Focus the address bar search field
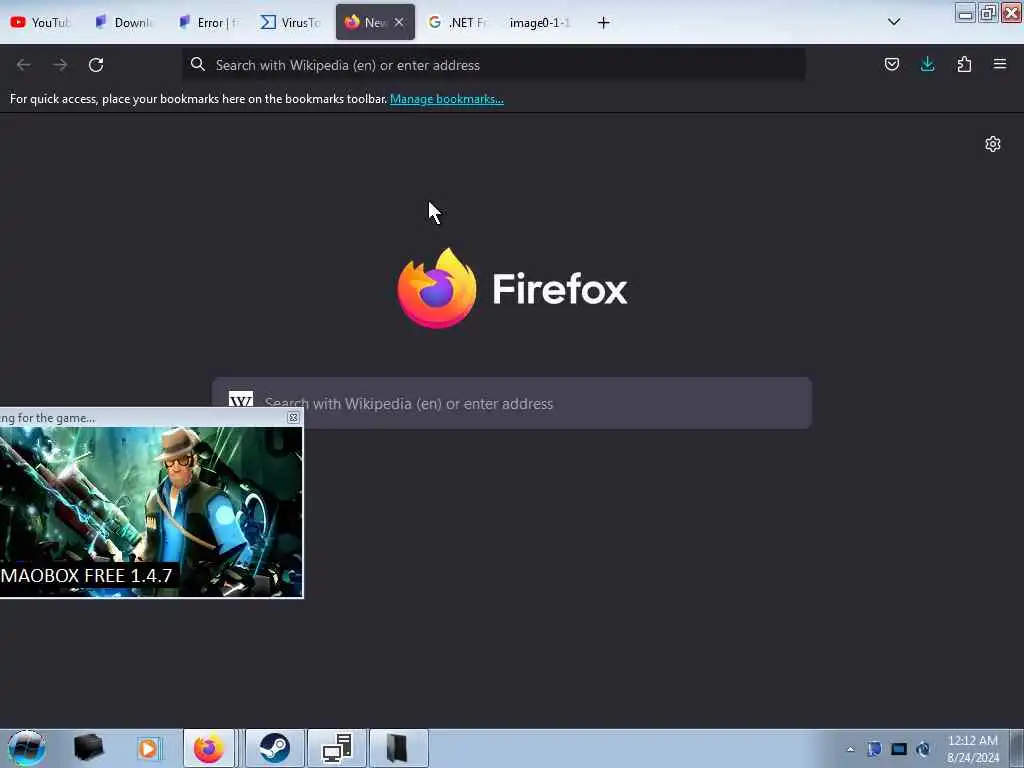 point(494,65)
